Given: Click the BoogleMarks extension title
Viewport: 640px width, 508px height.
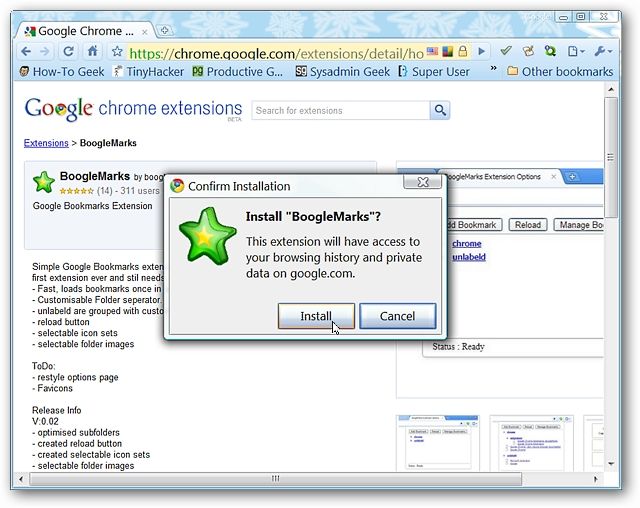Looking at the screenshot, I should 95,176.
